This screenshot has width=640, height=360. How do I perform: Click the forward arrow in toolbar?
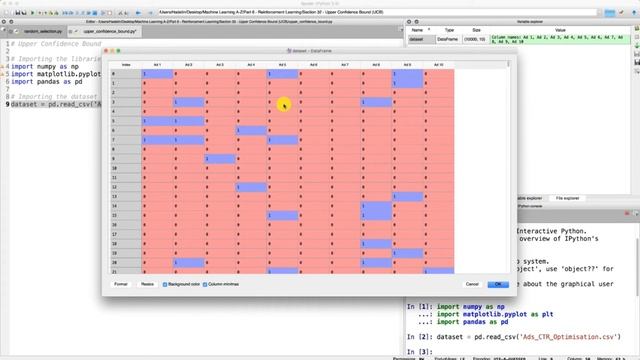click(x=150, y=13)
